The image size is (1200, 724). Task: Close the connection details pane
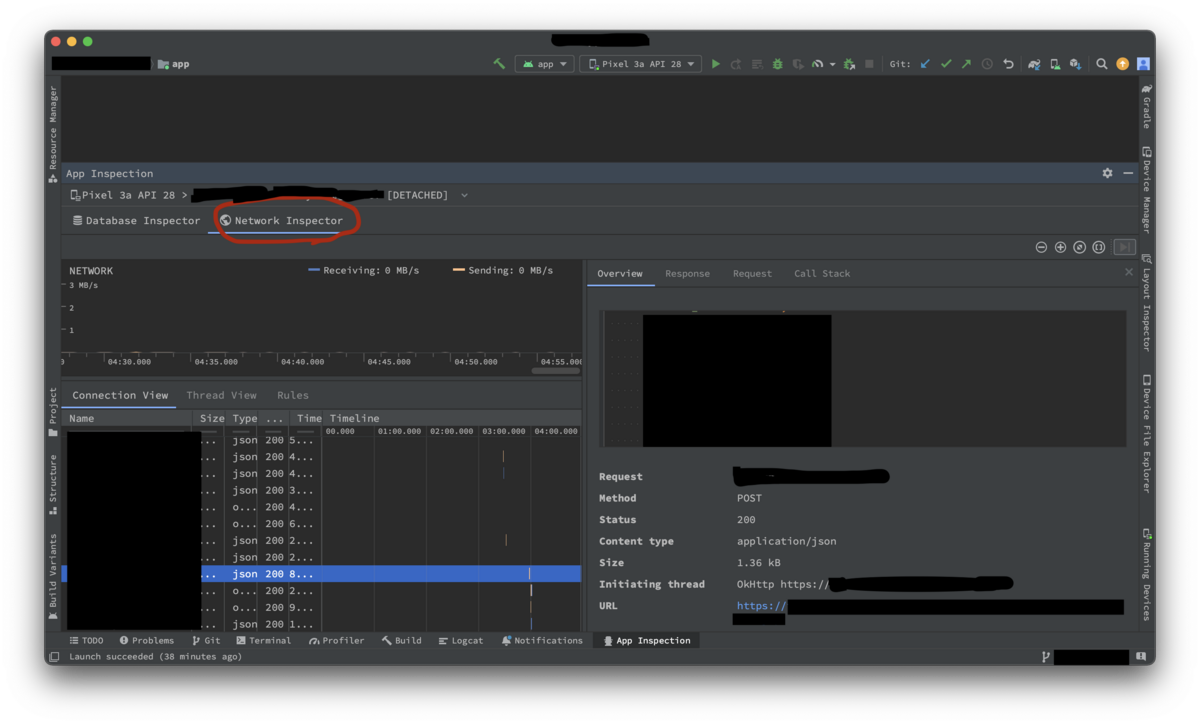[1129, 272]
